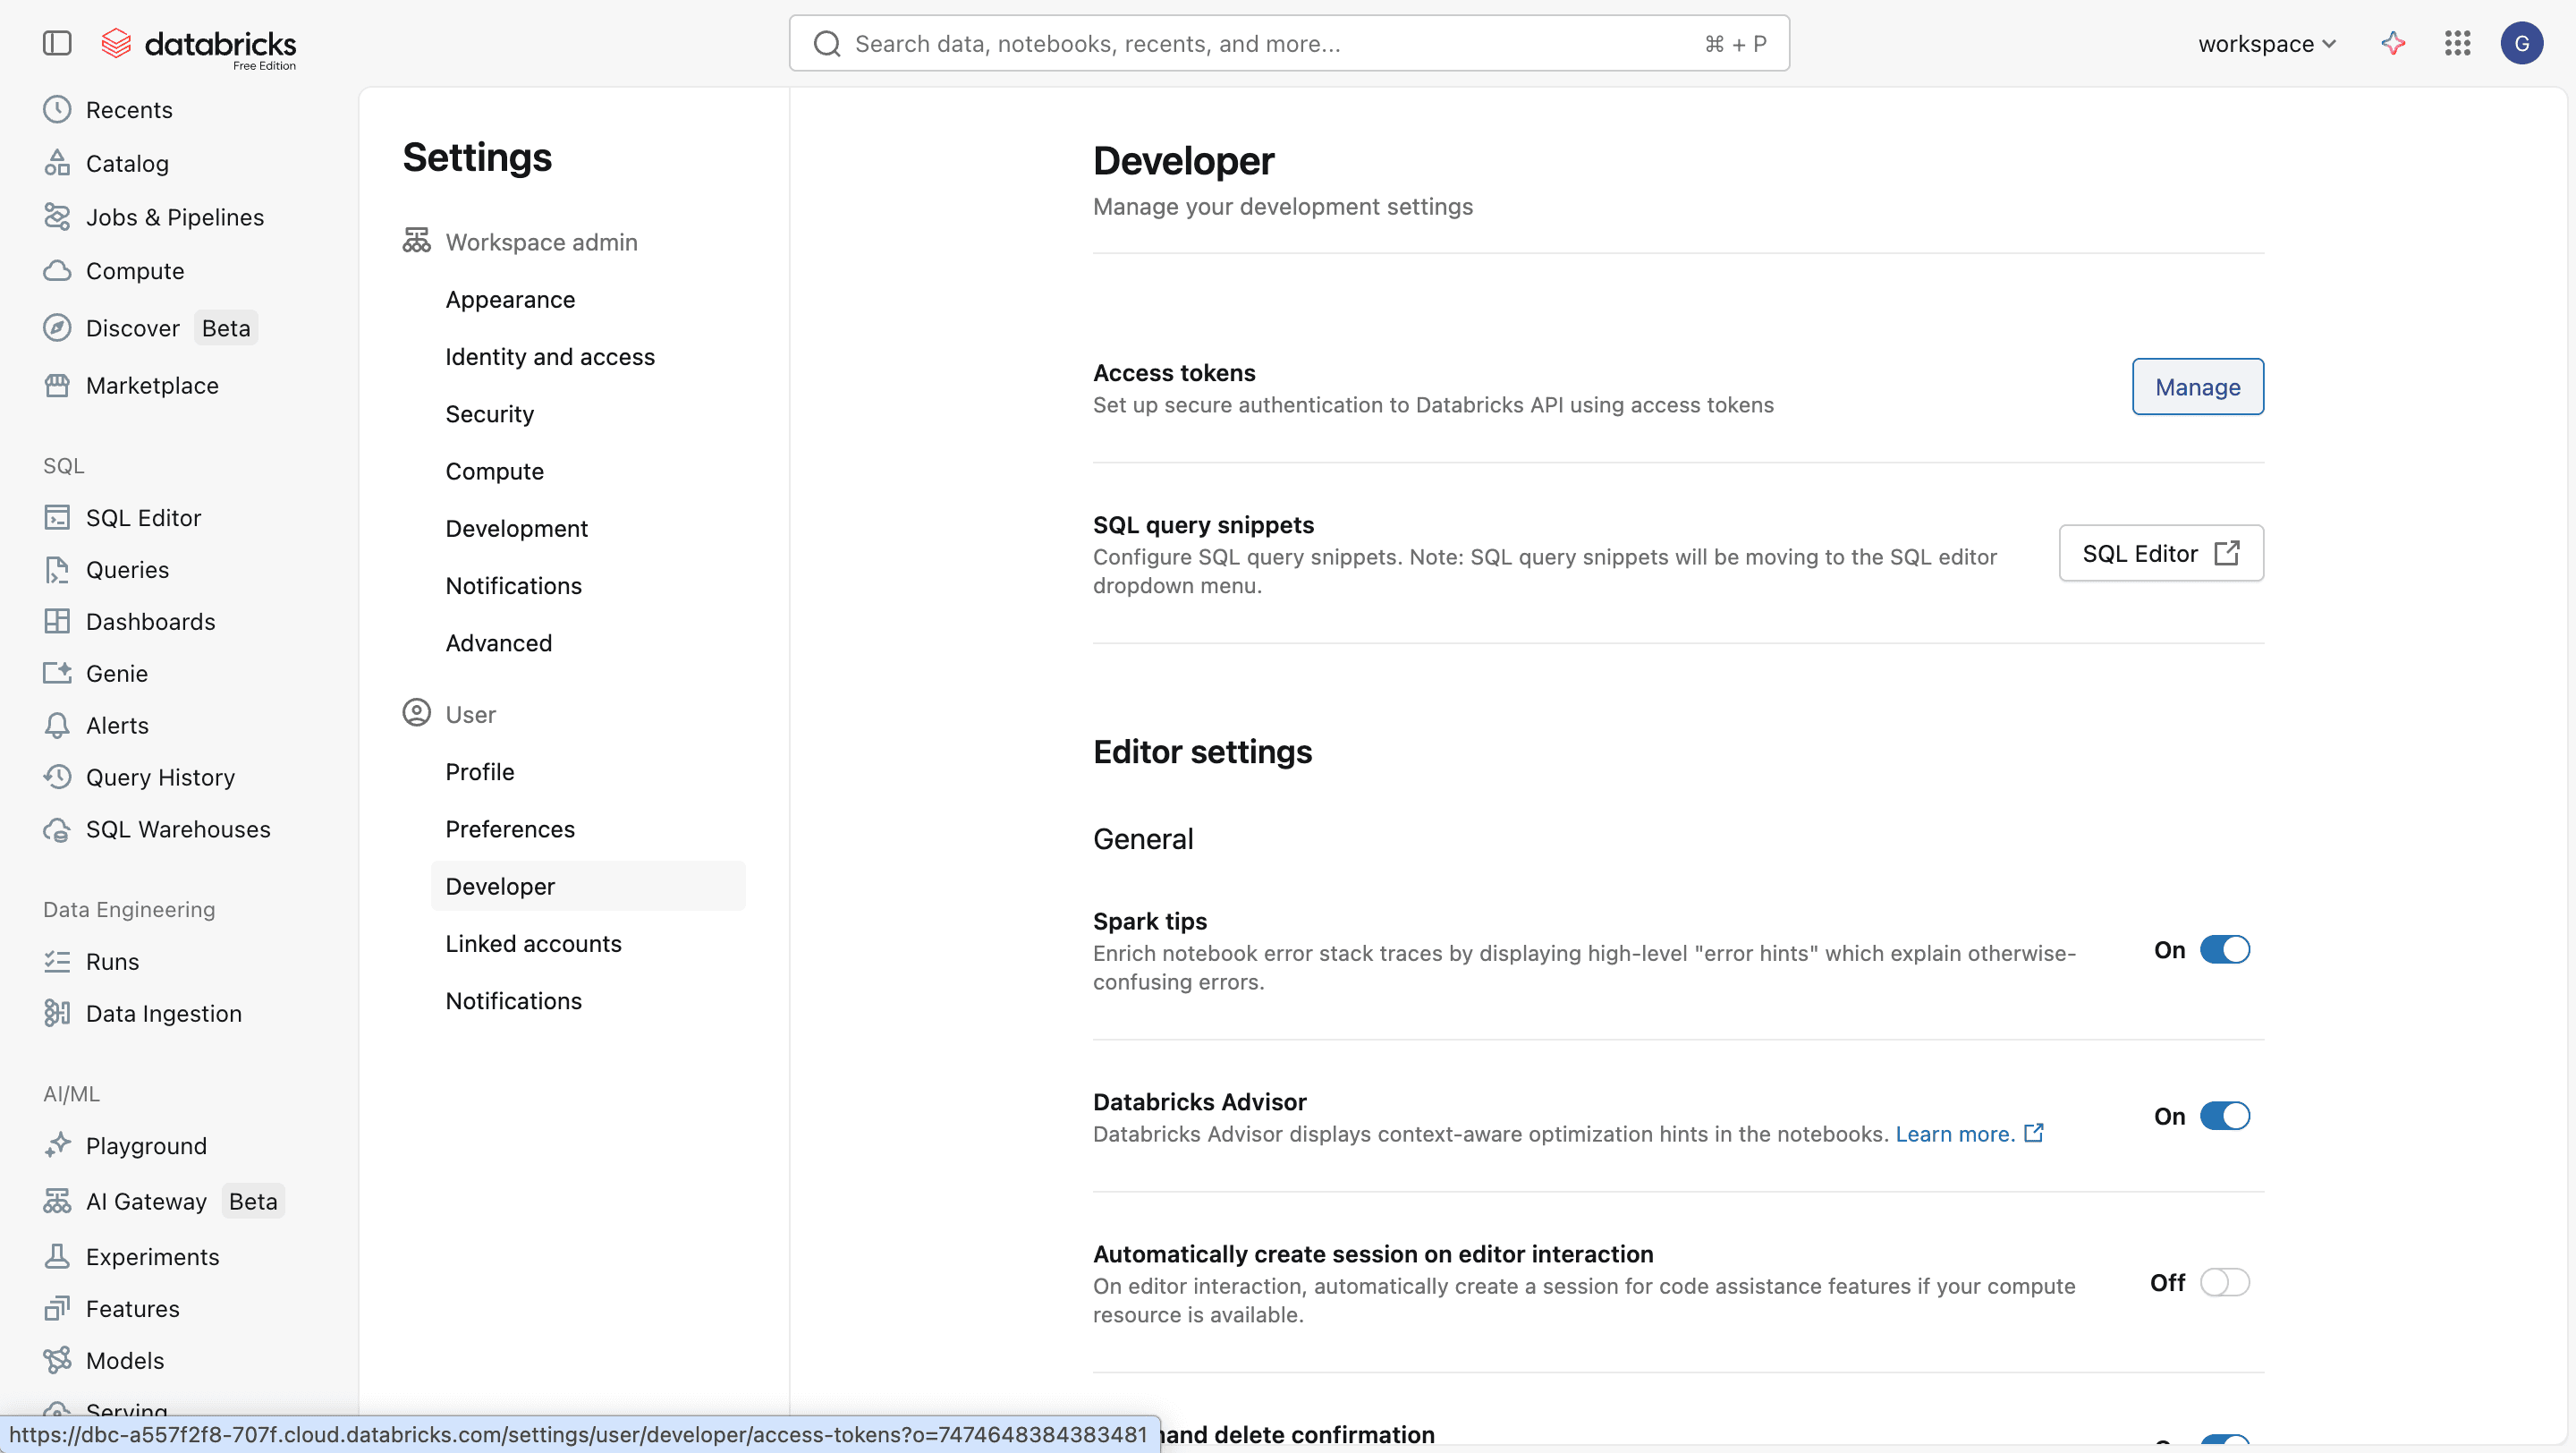2576x1453 pixels.
Task: Switch to Identity and access settings
Action: pos(550,356)
